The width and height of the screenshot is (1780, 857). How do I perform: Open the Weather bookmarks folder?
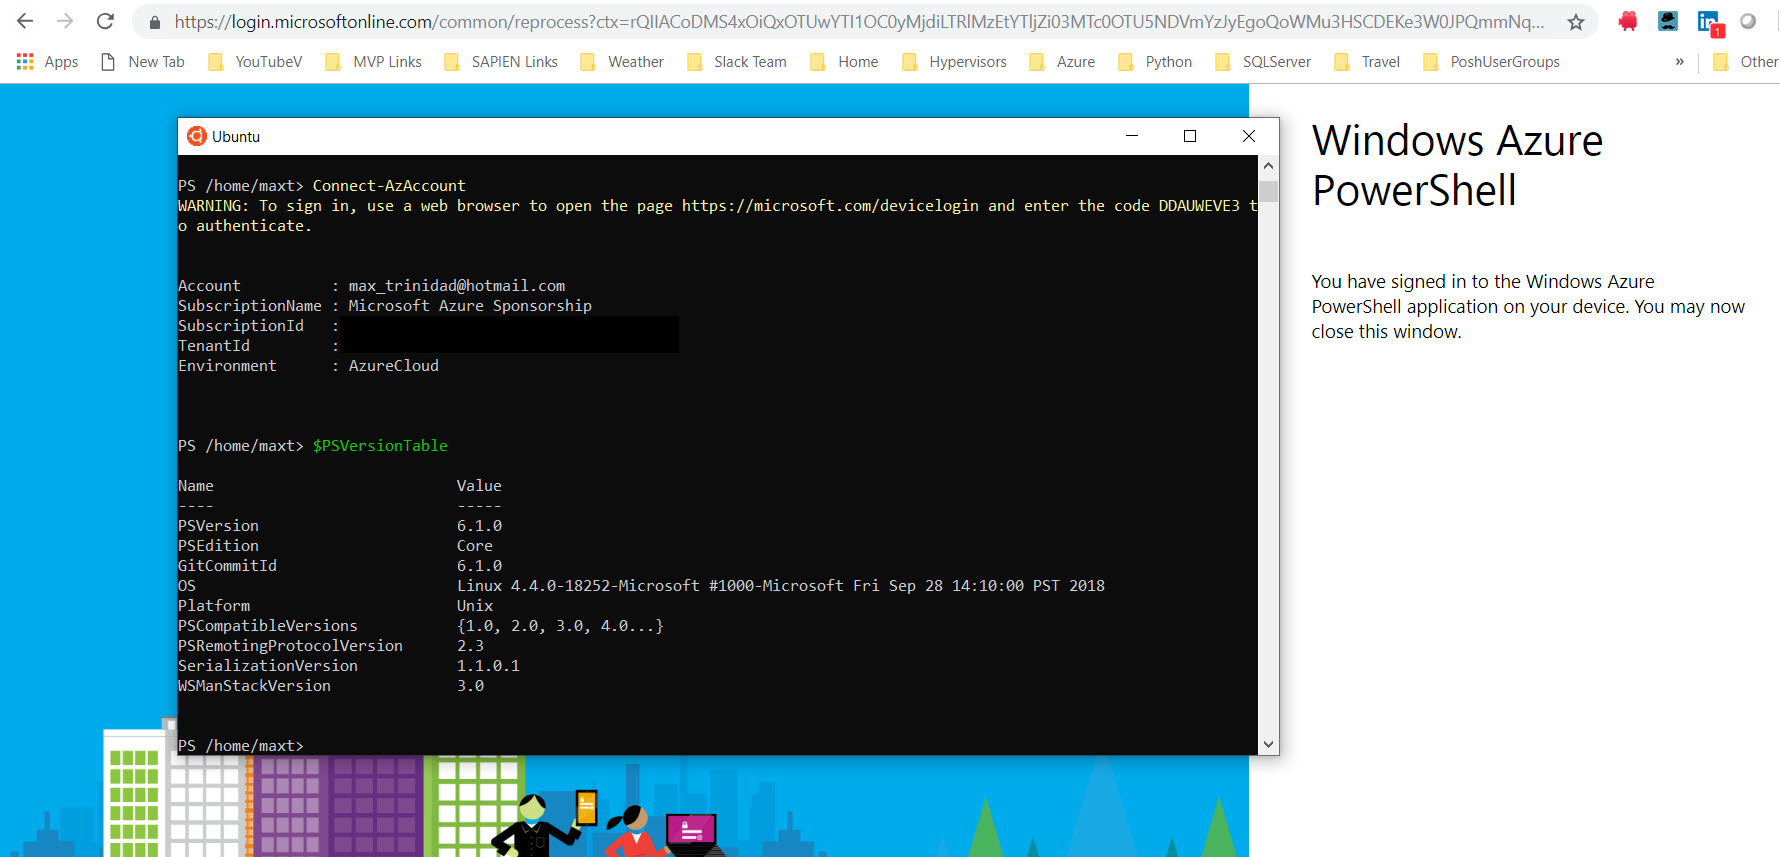pyautogui.click(x=622, y=62)
